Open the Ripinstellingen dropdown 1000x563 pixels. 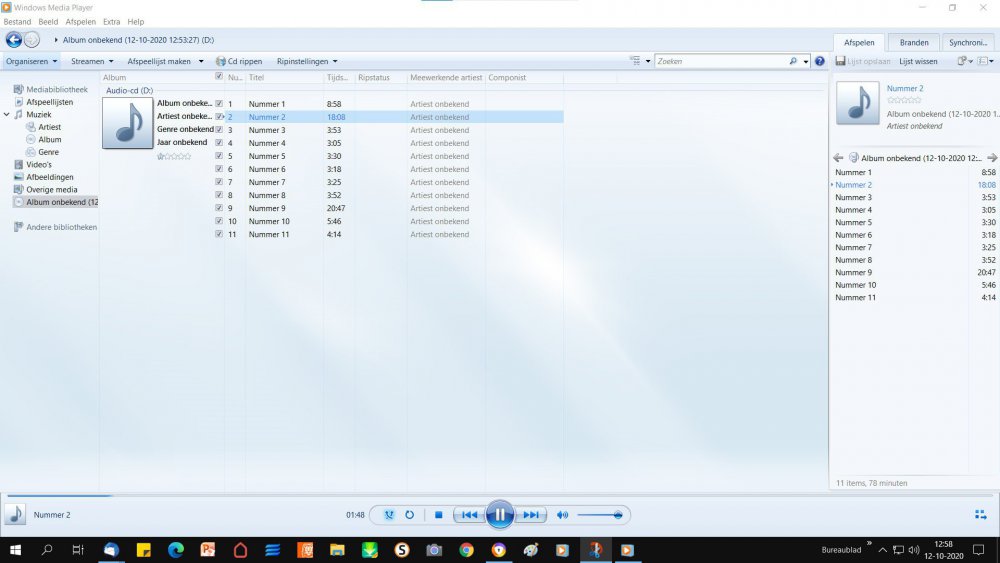coord(307,61)
